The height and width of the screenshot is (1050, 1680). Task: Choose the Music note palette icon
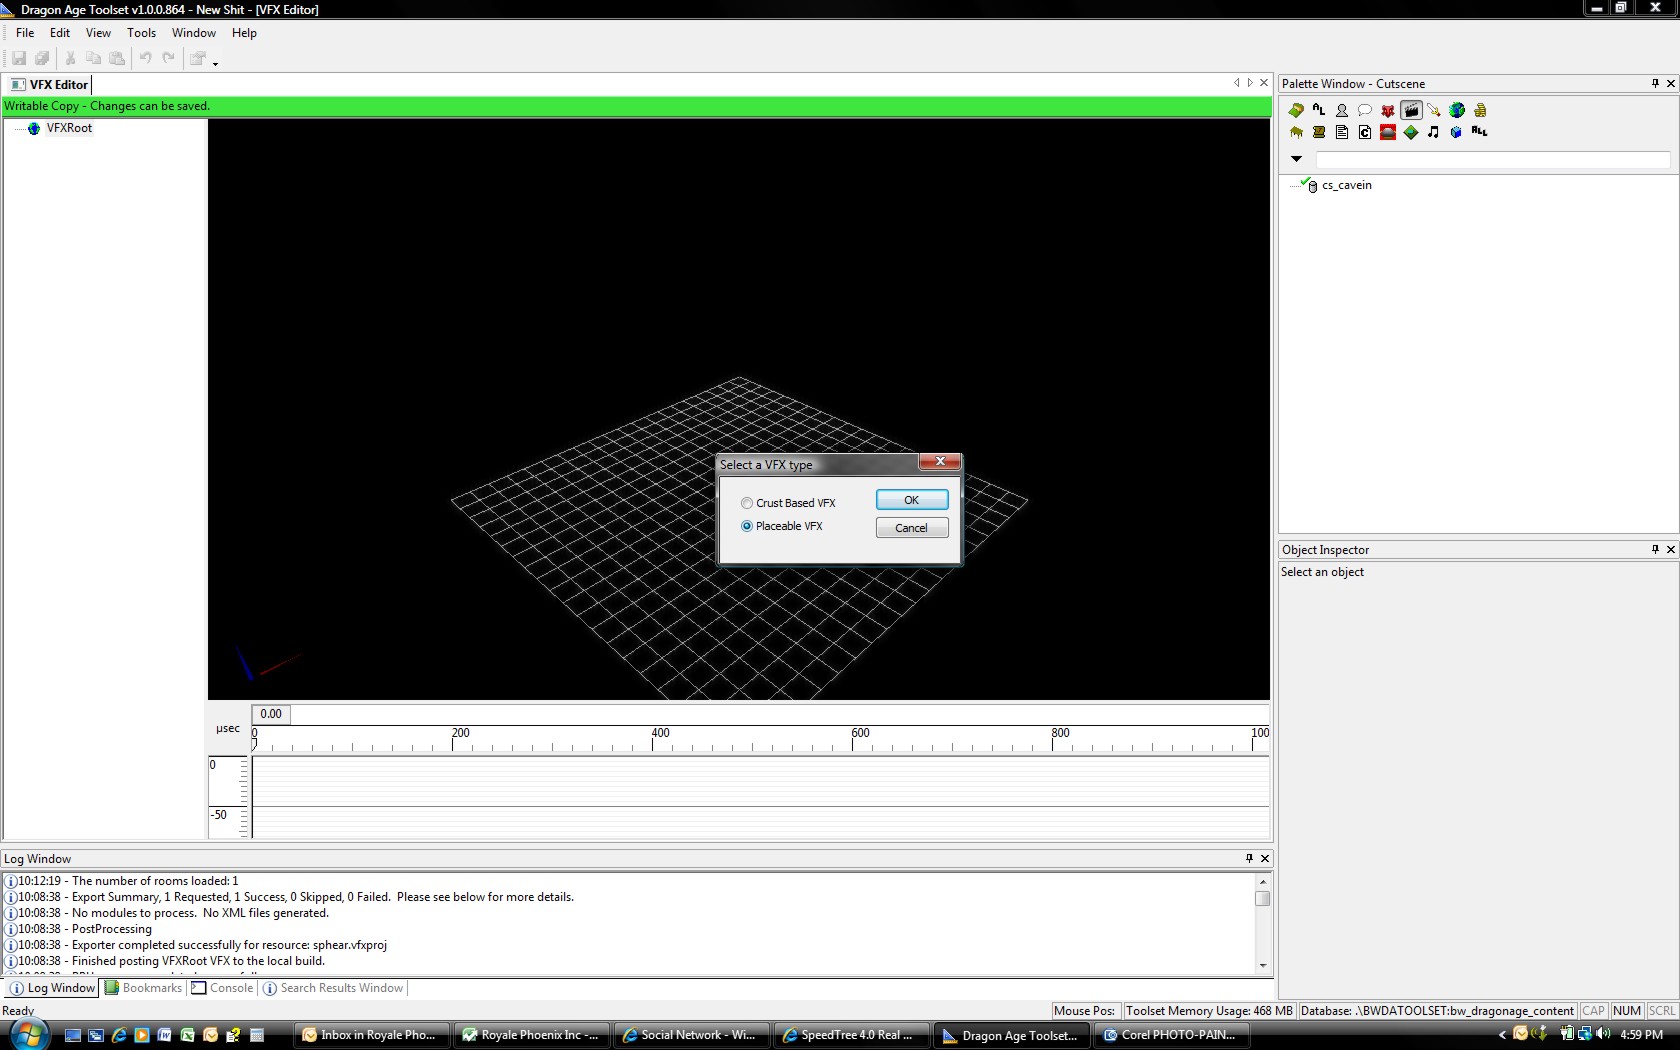[1433, 132]
